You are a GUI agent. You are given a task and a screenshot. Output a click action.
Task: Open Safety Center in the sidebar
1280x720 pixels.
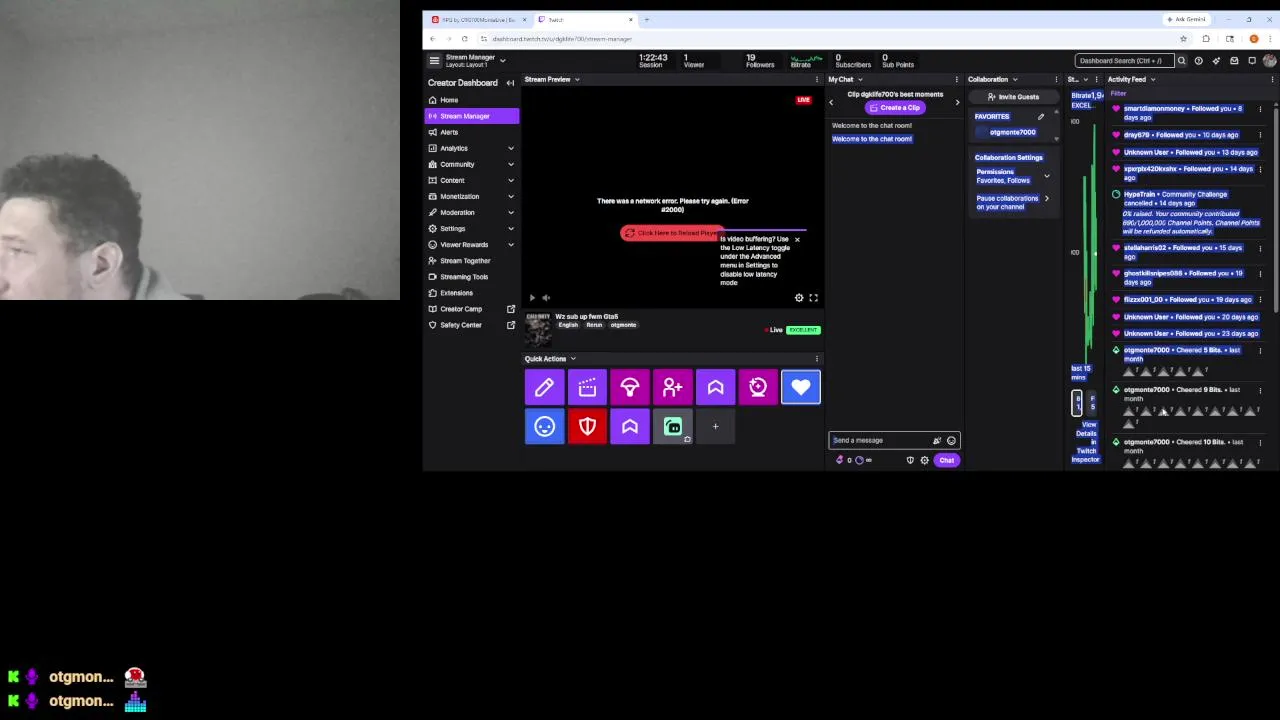471,325
